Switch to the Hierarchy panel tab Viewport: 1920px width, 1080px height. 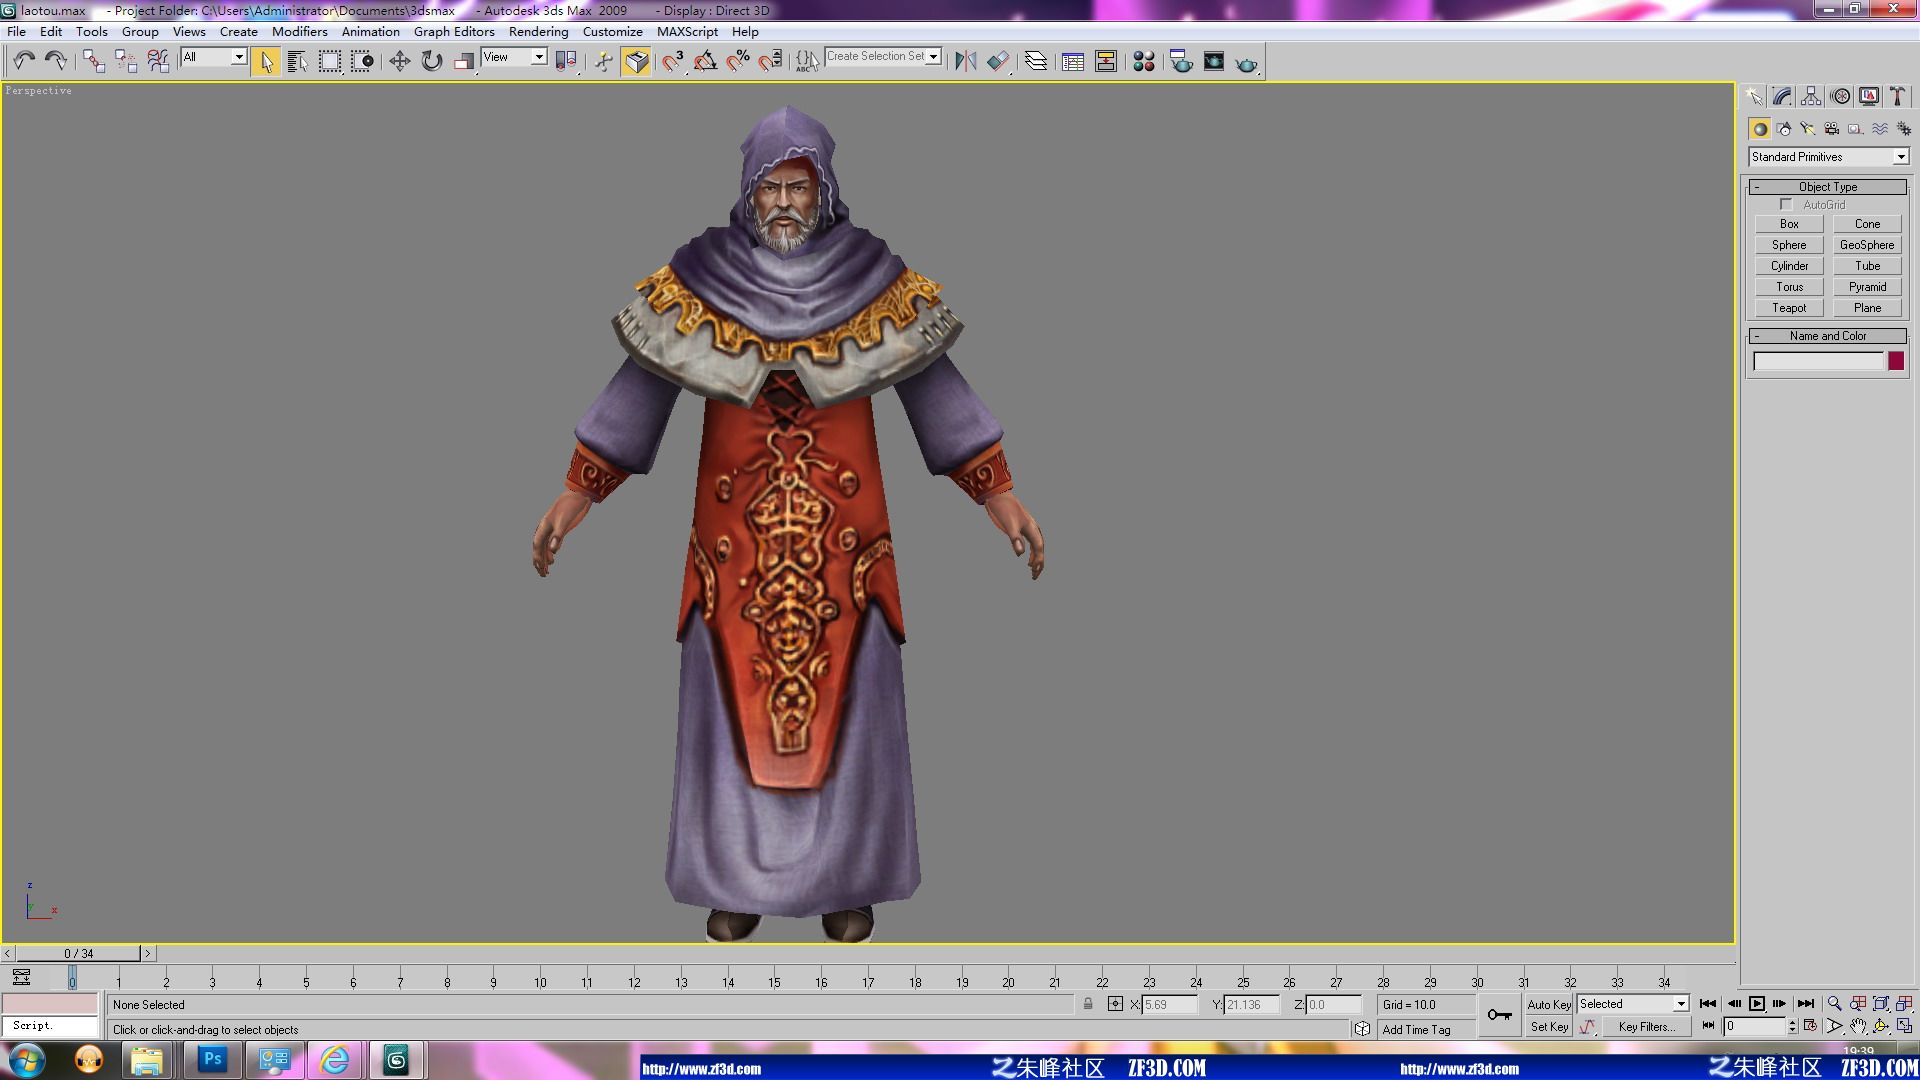(x=1811, y=96)
